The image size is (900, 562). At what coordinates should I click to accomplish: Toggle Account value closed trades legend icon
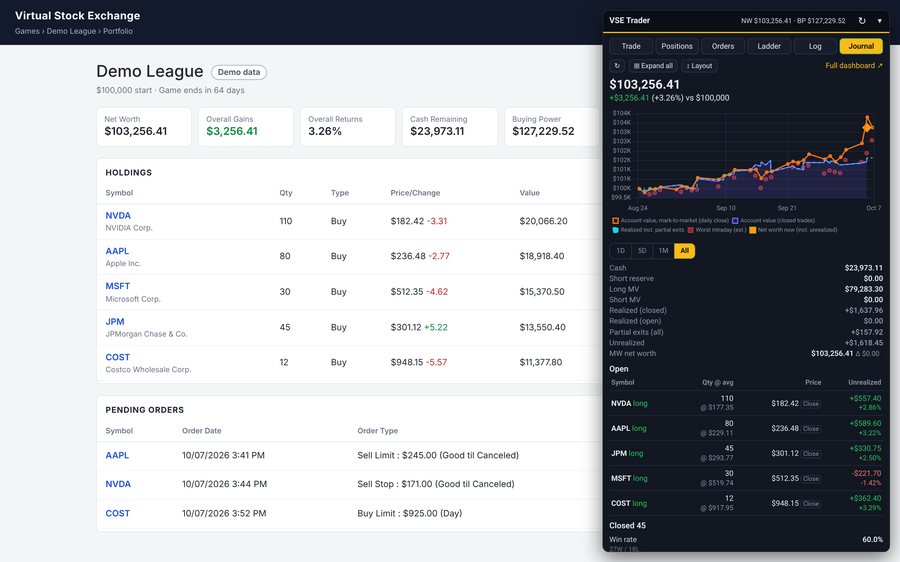point(735,220)
